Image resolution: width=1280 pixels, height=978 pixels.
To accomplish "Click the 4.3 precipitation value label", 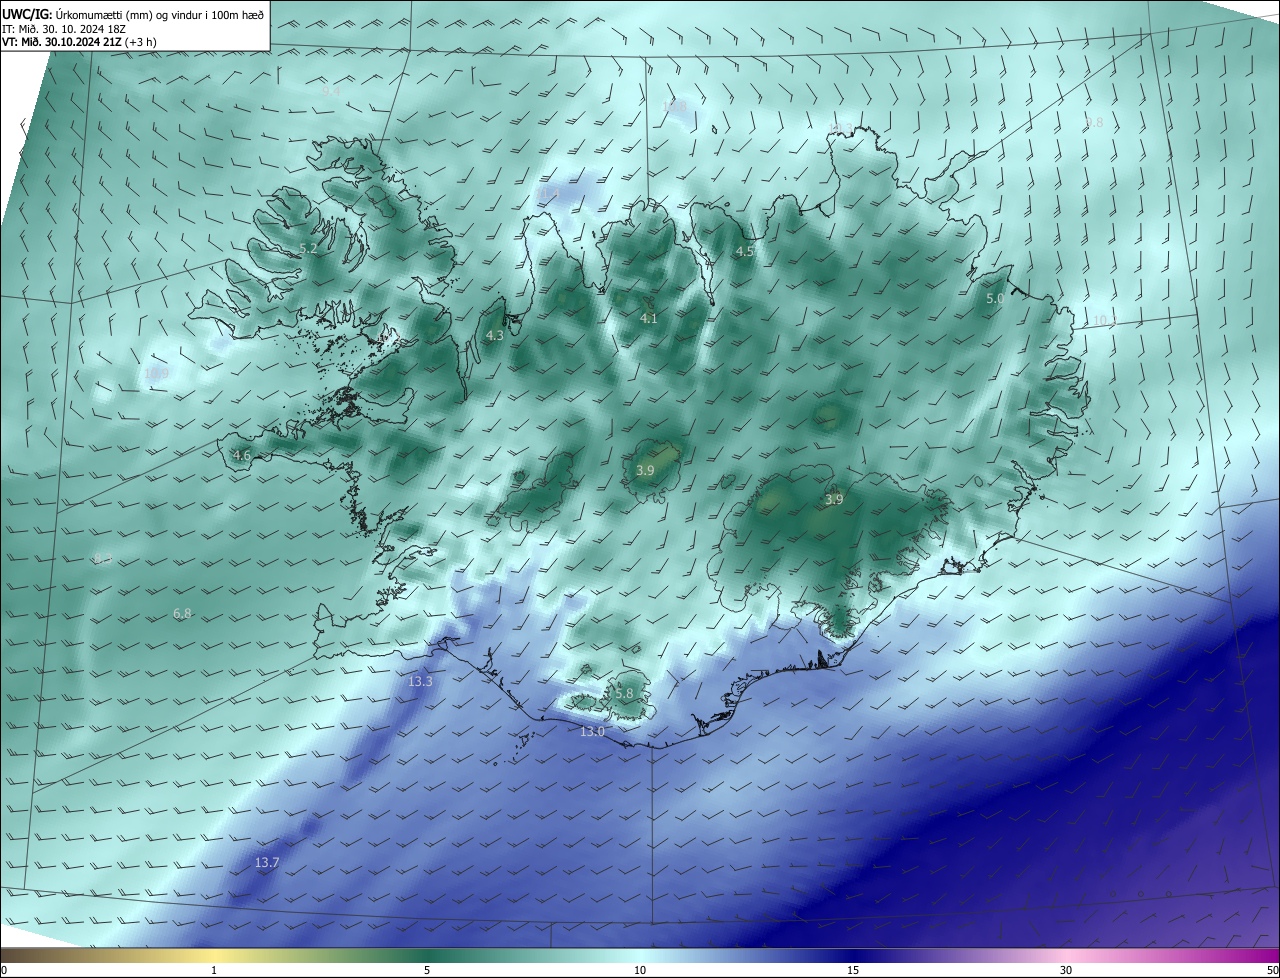I will tap(495, 336).
